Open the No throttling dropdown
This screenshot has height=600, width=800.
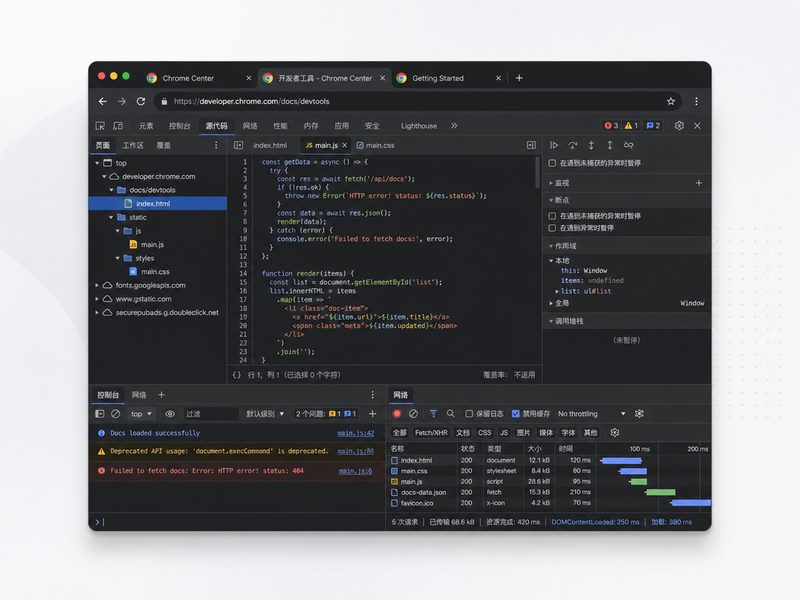pyautogui.click(x=591, y=414)
